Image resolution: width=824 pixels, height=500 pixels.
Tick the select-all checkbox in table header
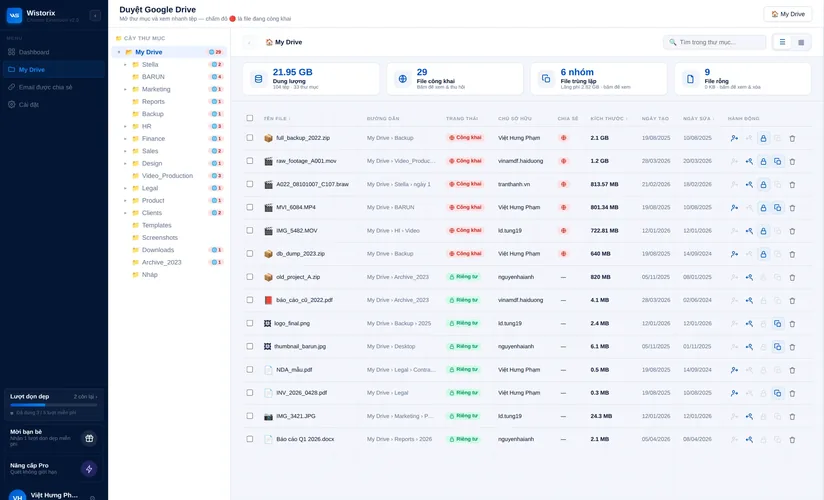tap(250, 118)
